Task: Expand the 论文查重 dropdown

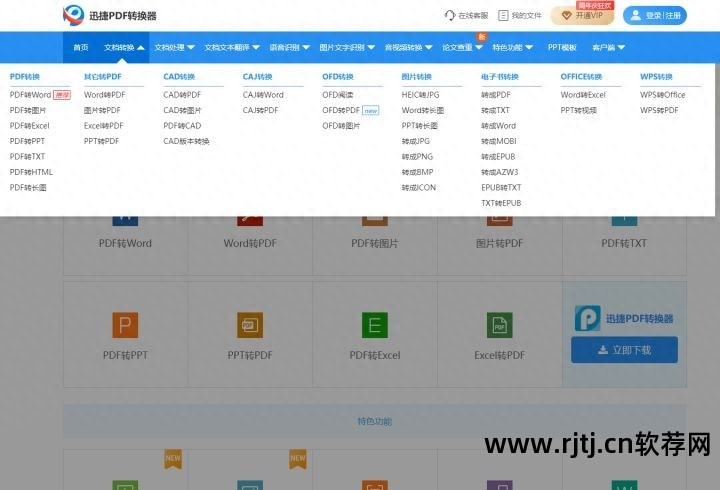Action: pyautogui.click(x=462, y=47)
